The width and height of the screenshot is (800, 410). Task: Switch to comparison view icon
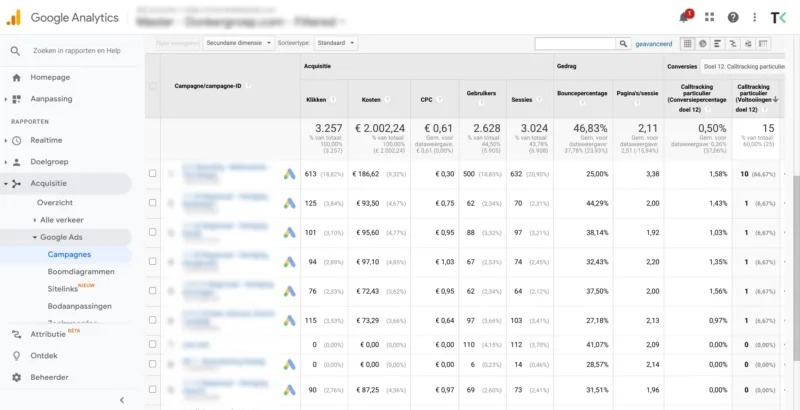[x=733, y=44]
